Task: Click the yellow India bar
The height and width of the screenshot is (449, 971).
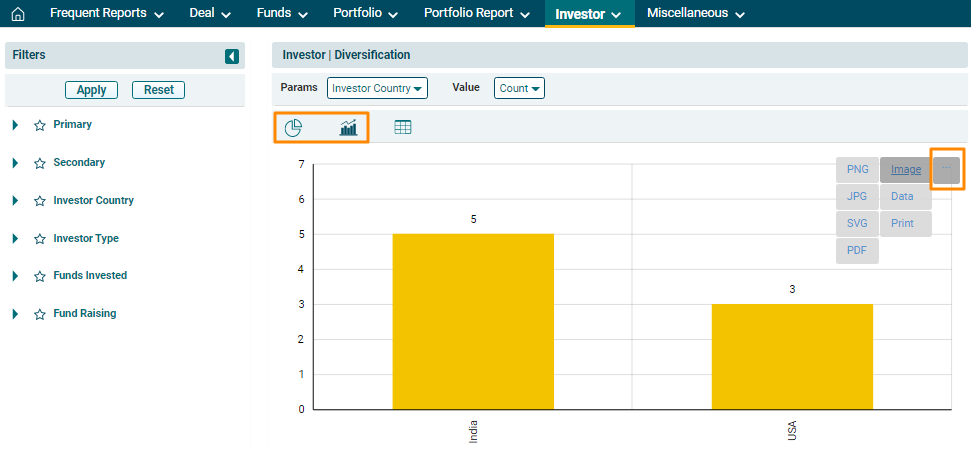Action: click(472, 320)
